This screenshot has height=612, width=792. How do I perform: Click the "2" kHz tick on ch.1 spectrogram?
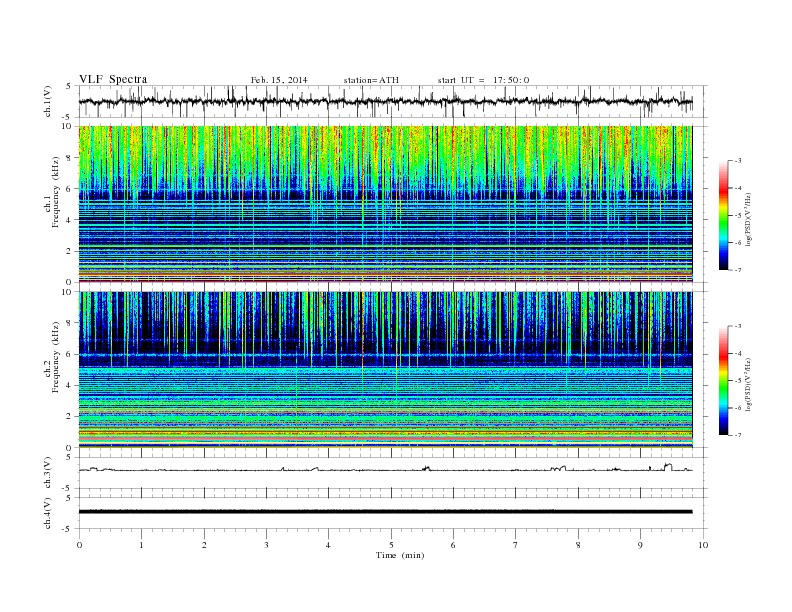coord(69,251)
